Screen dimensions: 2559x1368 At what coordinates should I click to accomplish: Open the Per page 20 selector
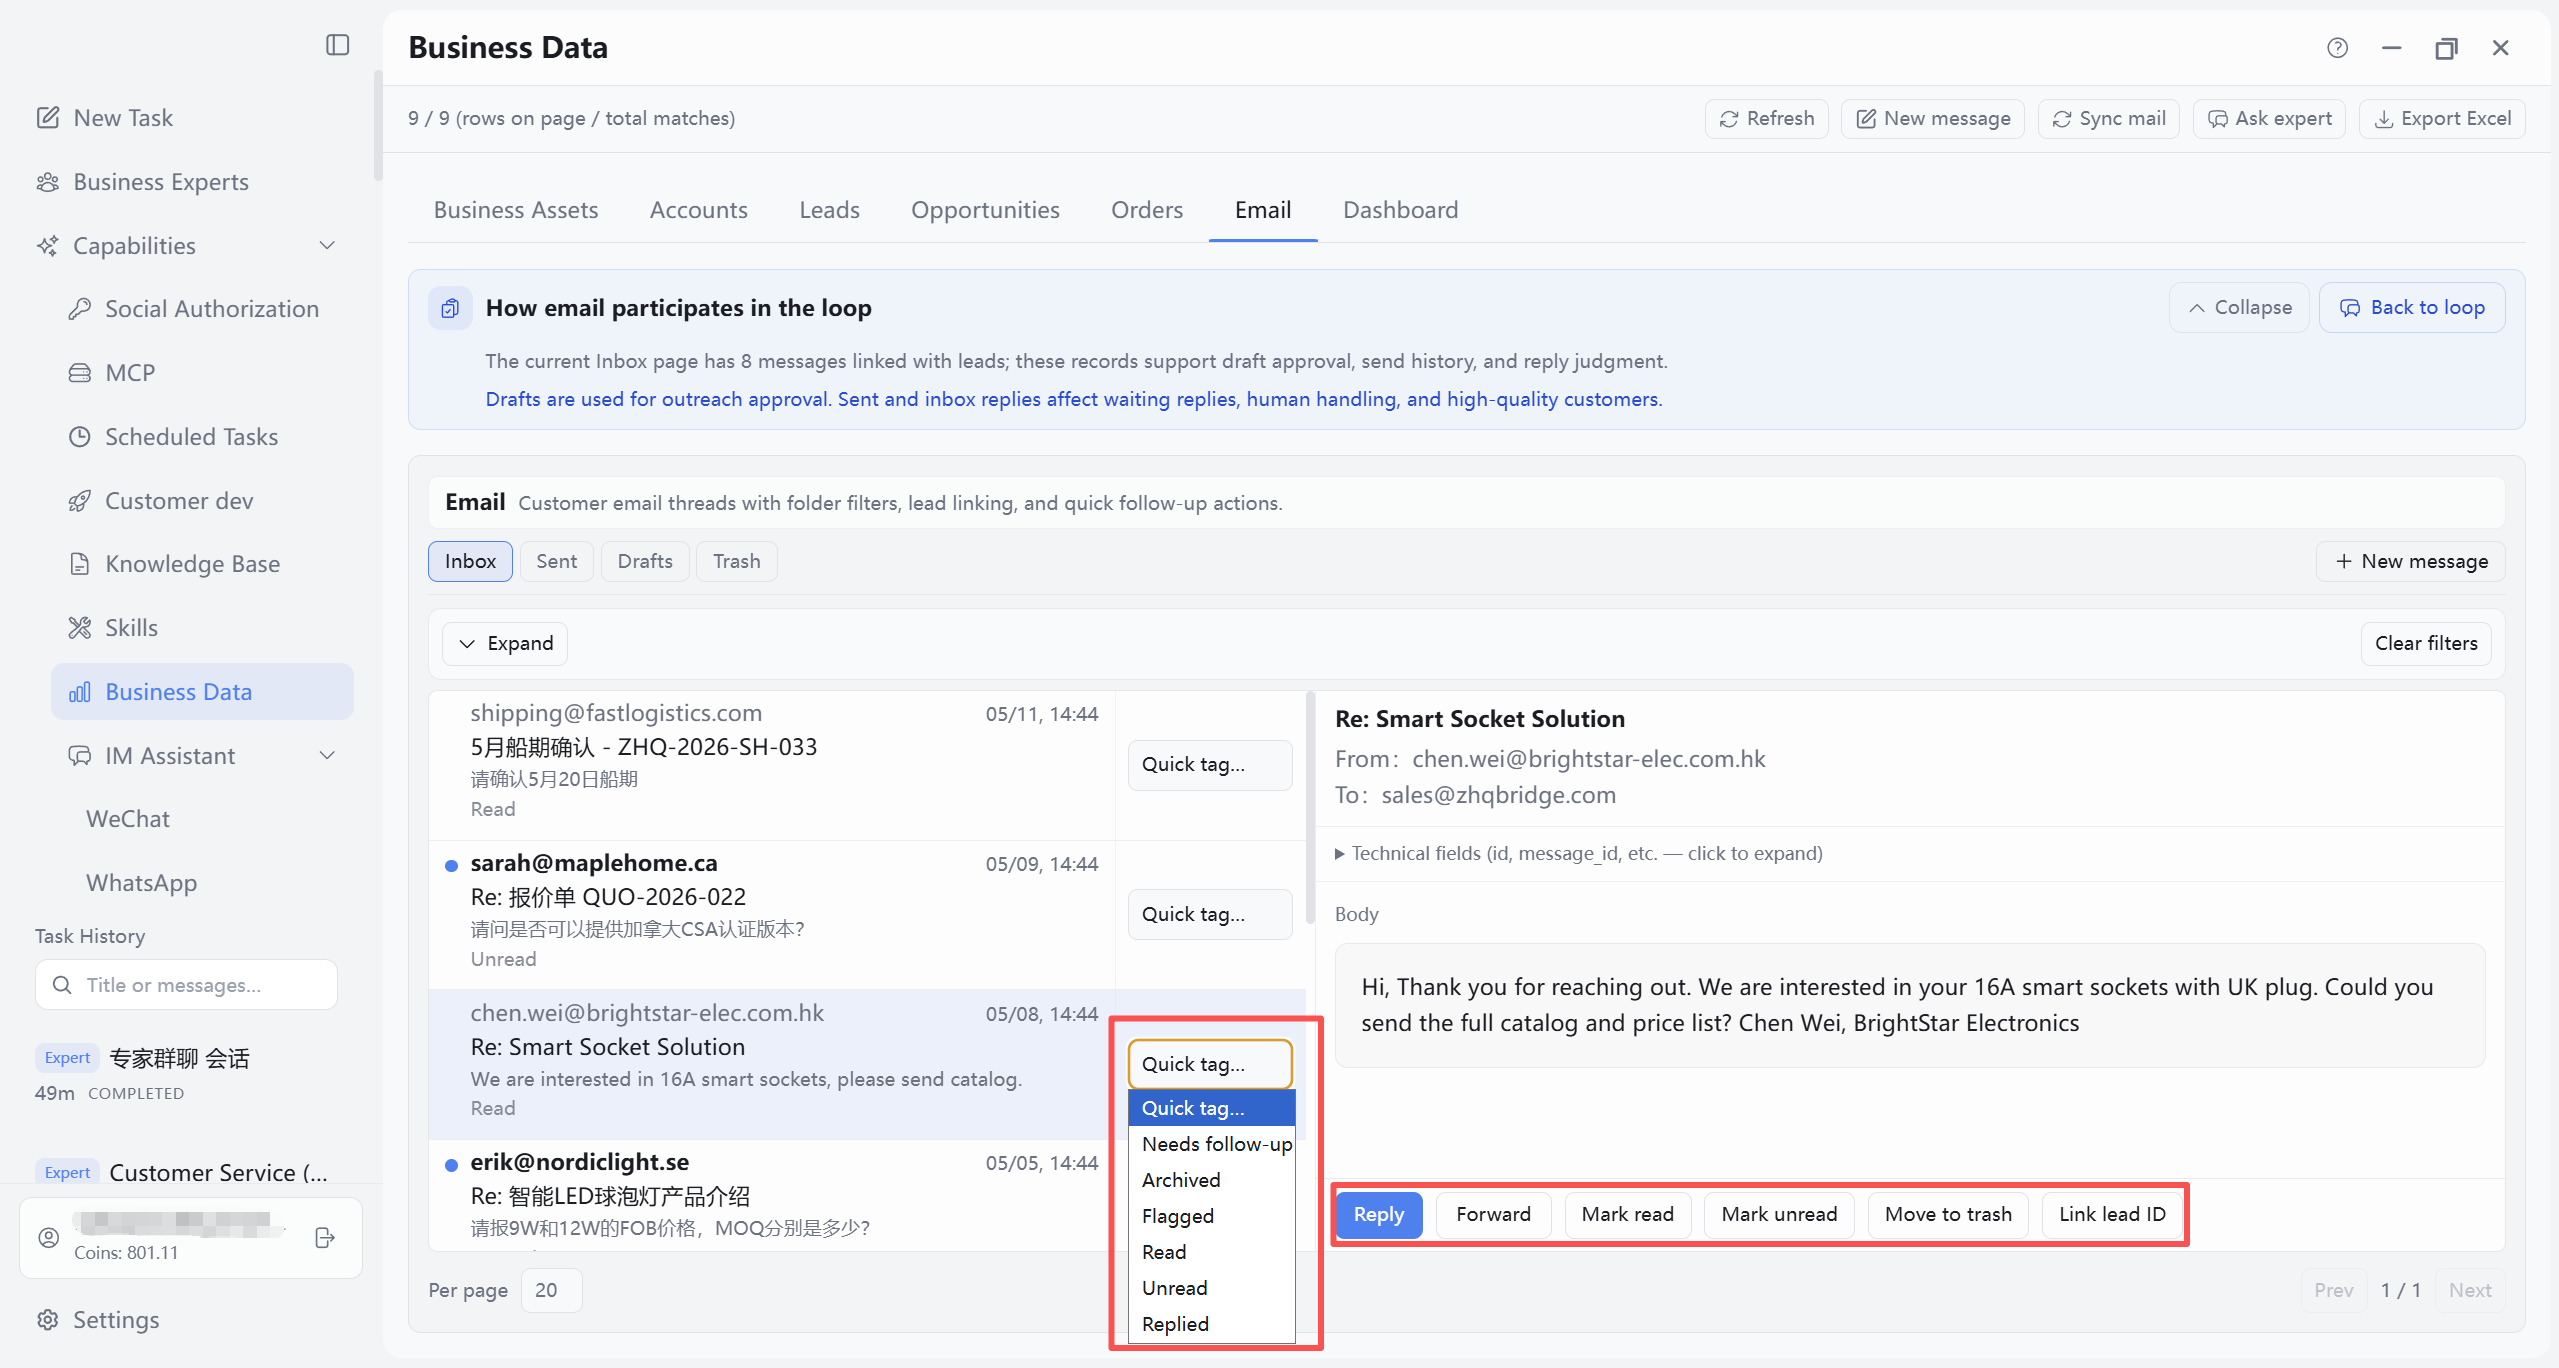coord(551,1291)
